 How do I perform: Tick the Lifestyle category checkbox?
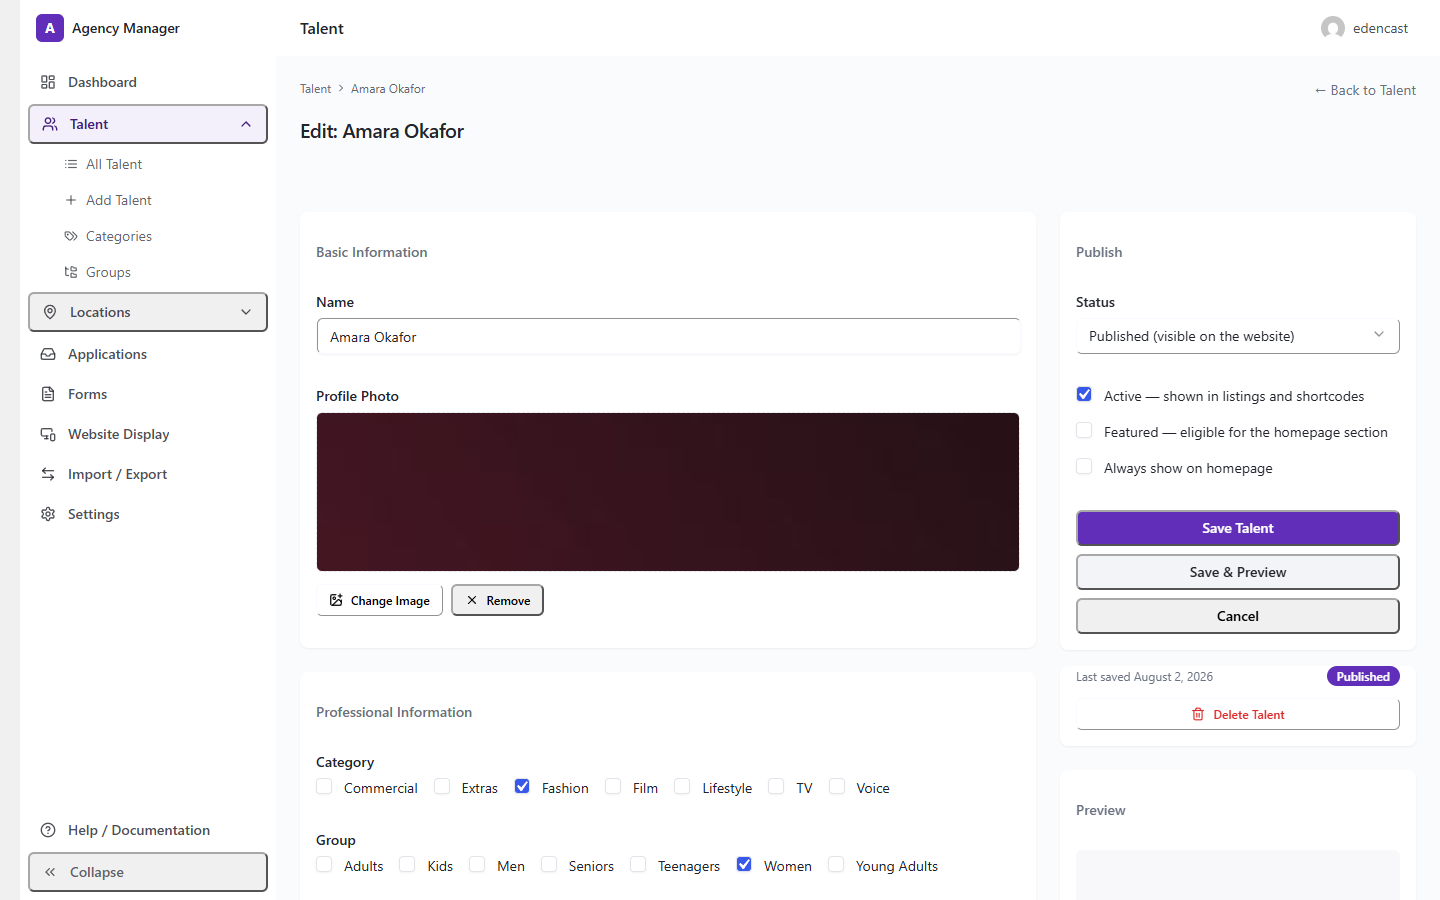pyautogui.click(x=682, y=787)
